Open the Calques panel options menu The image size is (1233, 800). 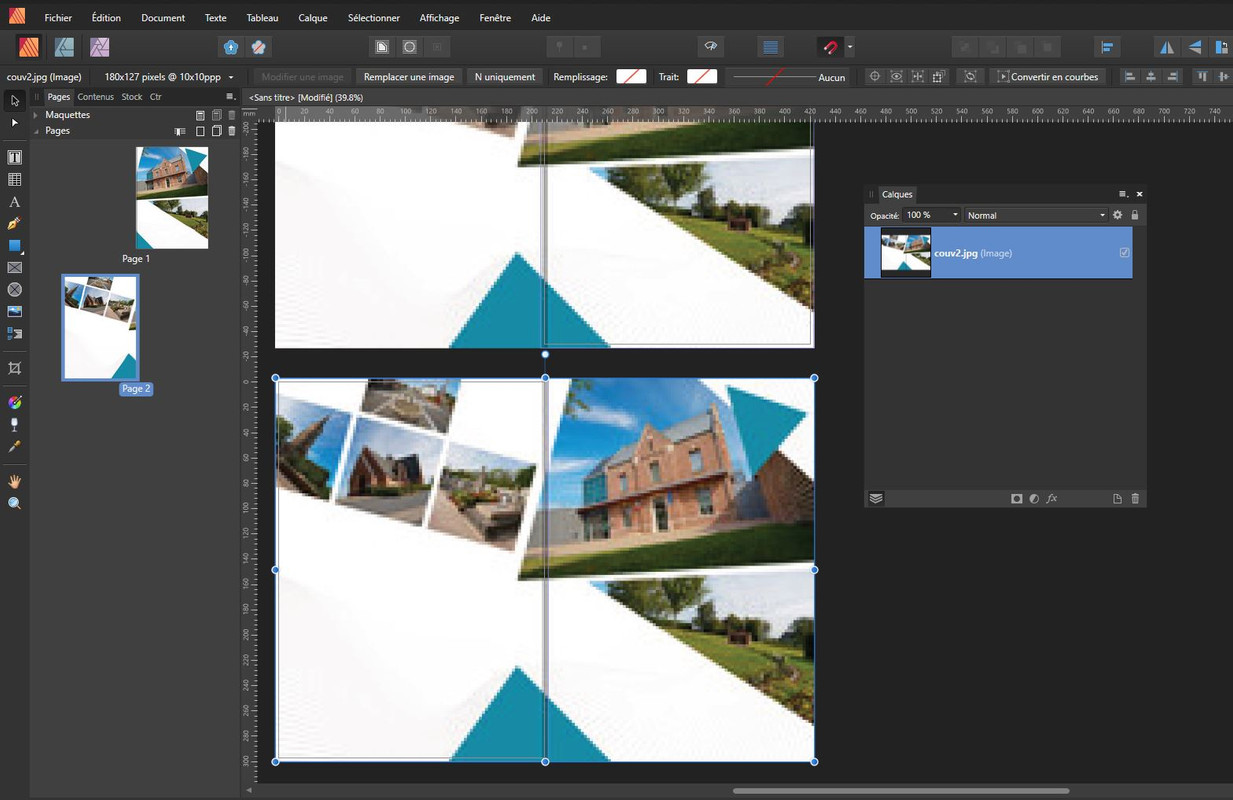tap(1123, 194)
